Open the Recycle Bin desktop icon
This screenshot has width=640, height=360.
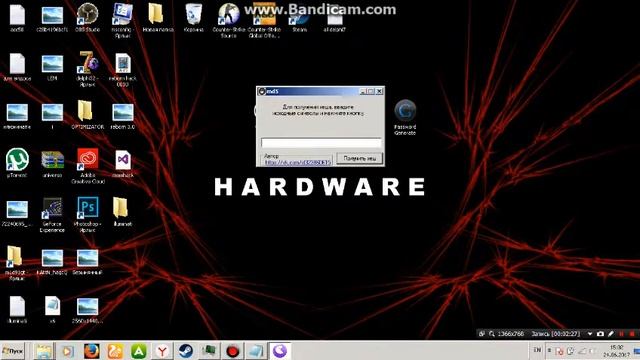click(193, 17)
